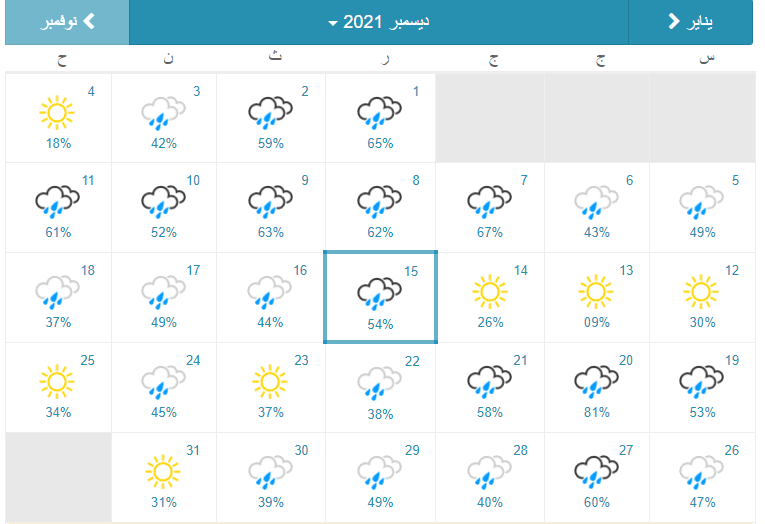Click the sun icon on December 31
Image resolution: width=765 pixels, height=524 pixels.
[164, 472]
